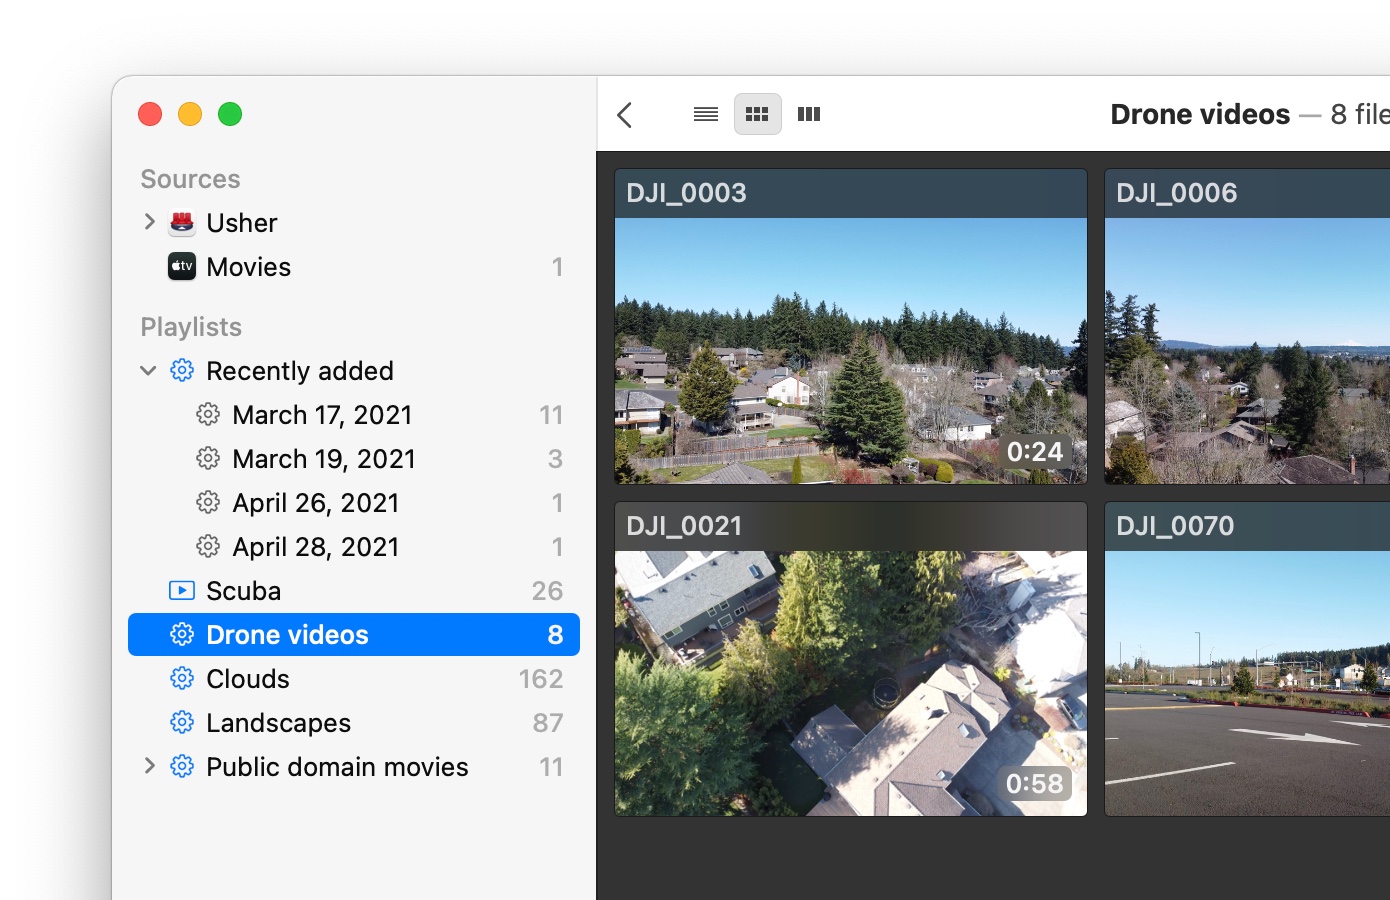This screenshot has width=1390, height=900.
Task: Click the count 87 beside Landscapes
Action: click(x=548, y=722)
